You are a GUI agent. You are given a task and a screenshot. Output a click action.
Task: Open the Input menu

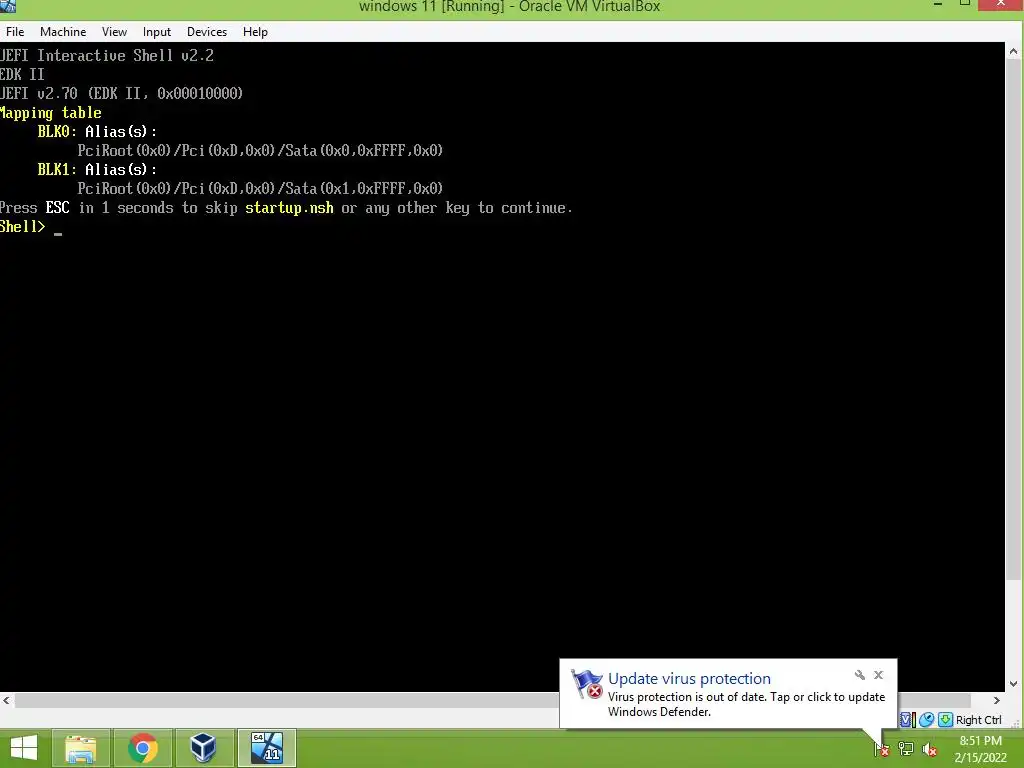(x=157, y=31)
